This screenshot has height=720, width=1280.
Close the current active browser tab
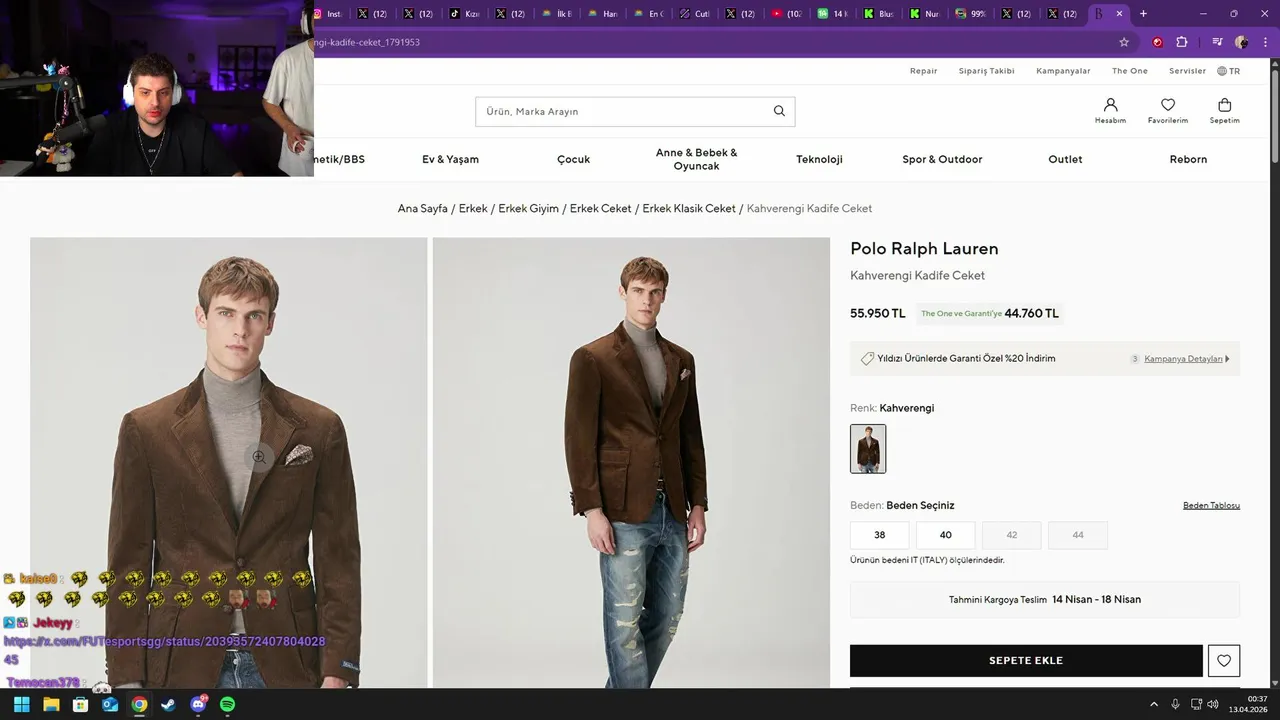point(1119,14)
